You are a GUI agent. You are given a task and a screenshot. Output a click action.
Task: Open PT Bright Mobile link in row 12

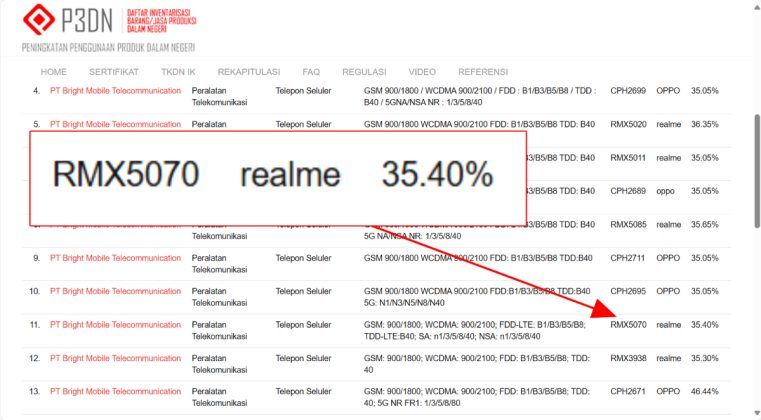pyautogui.click(x=116, y=358)
